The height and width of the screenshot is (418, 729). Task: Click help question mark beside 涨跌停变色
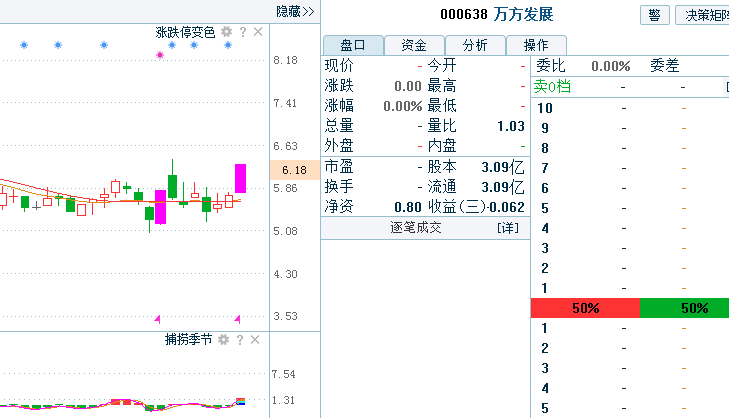tap(242, 32)
